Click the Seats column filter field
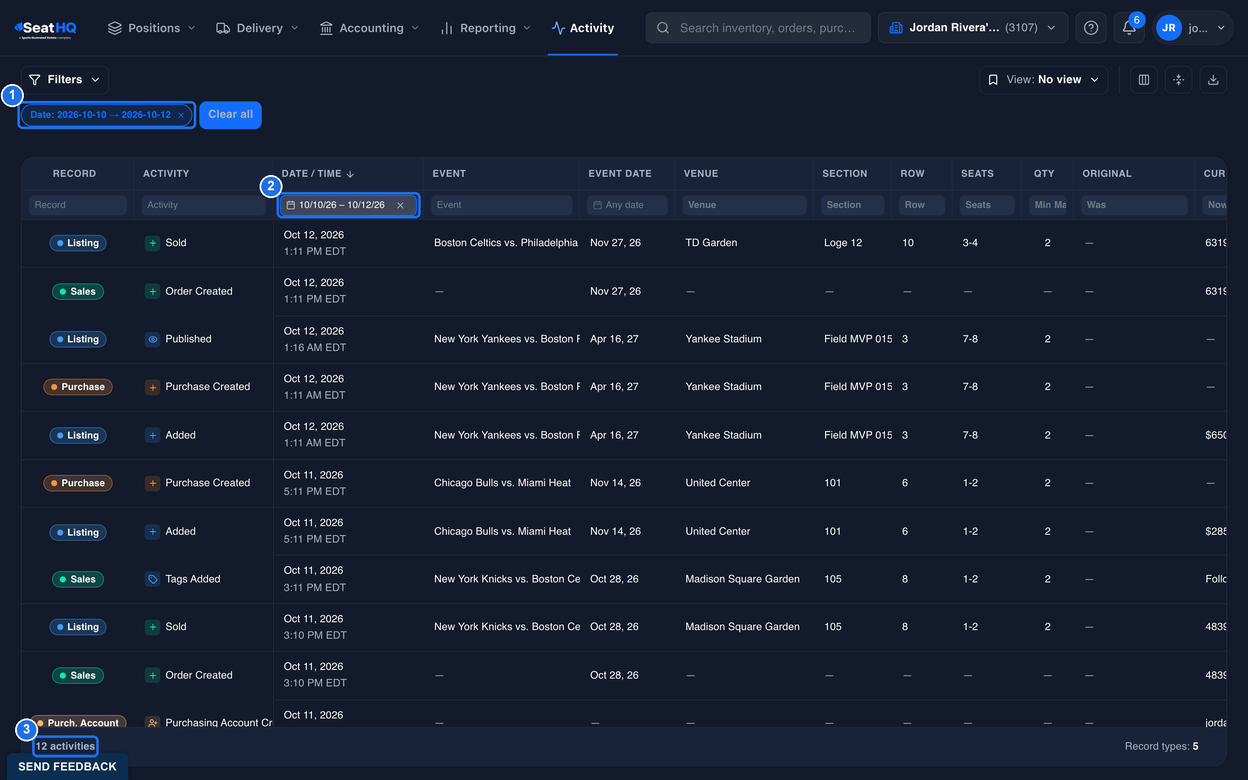The image size is (1248, 780). (987, 205)
